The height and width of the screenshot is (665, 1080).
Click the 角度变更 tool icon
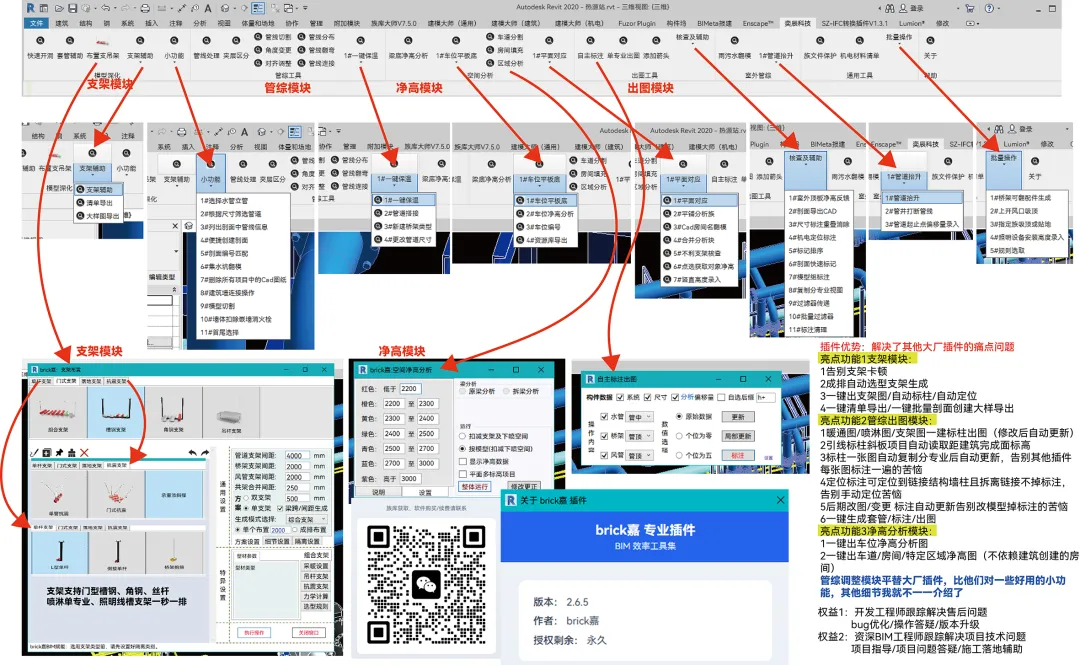[x=259, y=50]
